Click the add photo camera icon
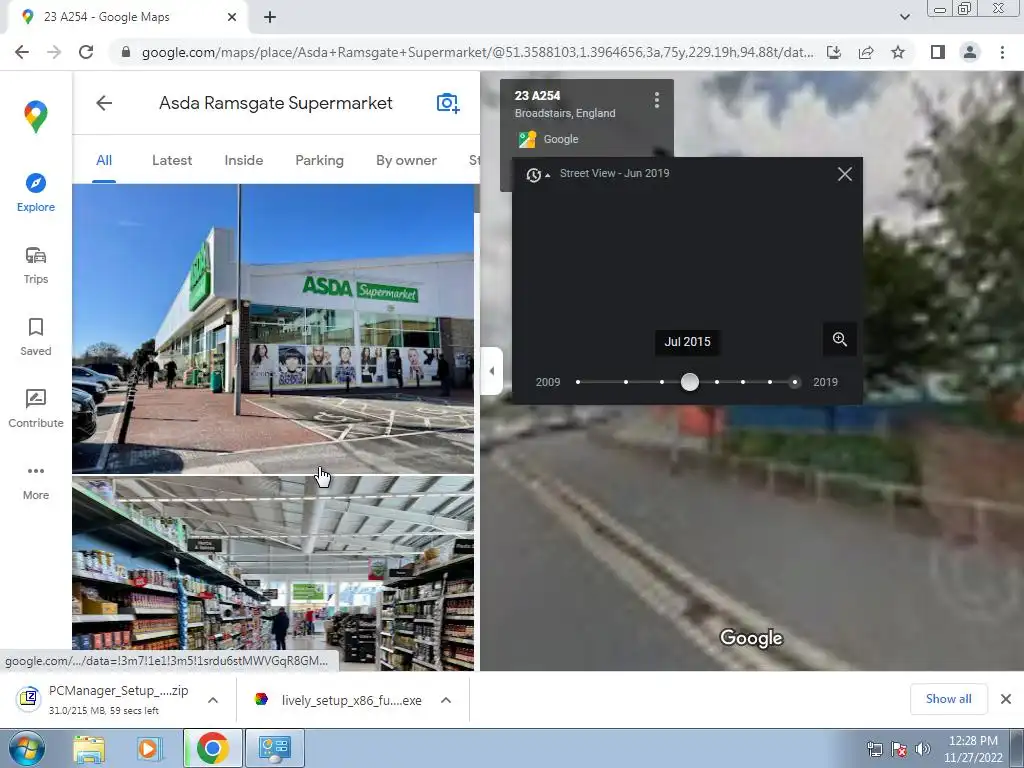This screenshot has width=1024, height=768. pos(448,103)
